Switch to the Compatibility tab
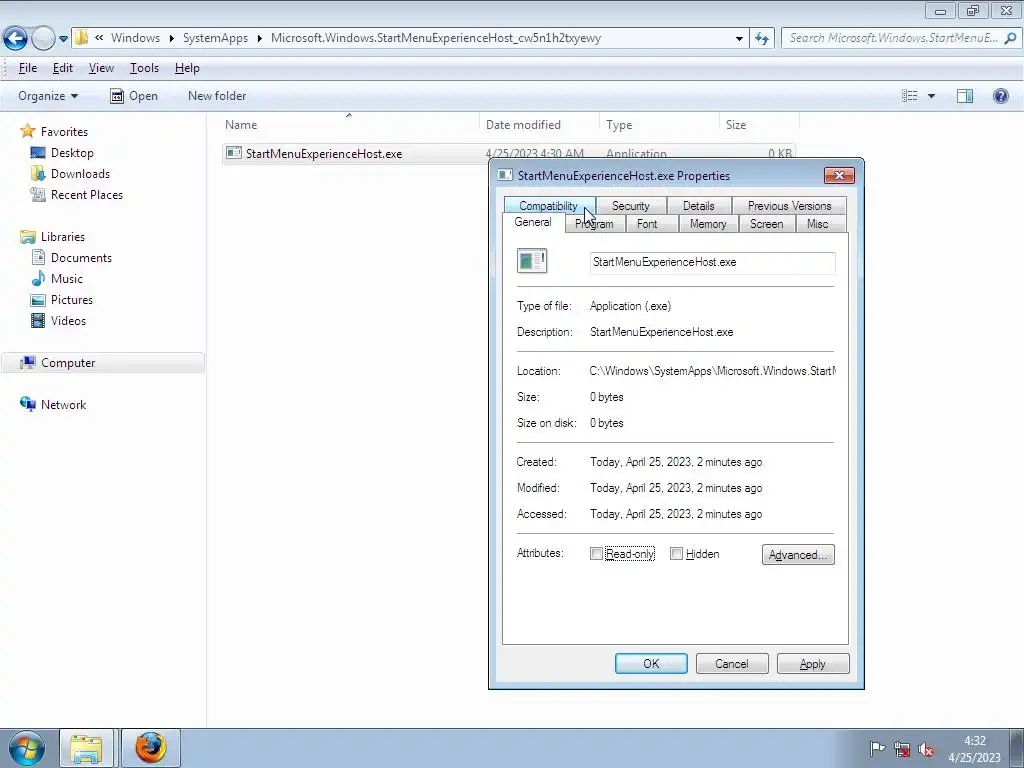 point(549,206)
